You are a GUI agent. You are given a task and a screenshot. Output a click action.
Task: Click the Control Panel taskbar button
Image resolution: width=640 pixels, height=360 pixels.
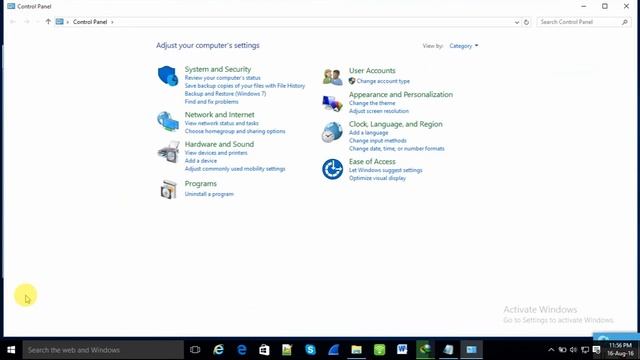click(x=471, y=349)
